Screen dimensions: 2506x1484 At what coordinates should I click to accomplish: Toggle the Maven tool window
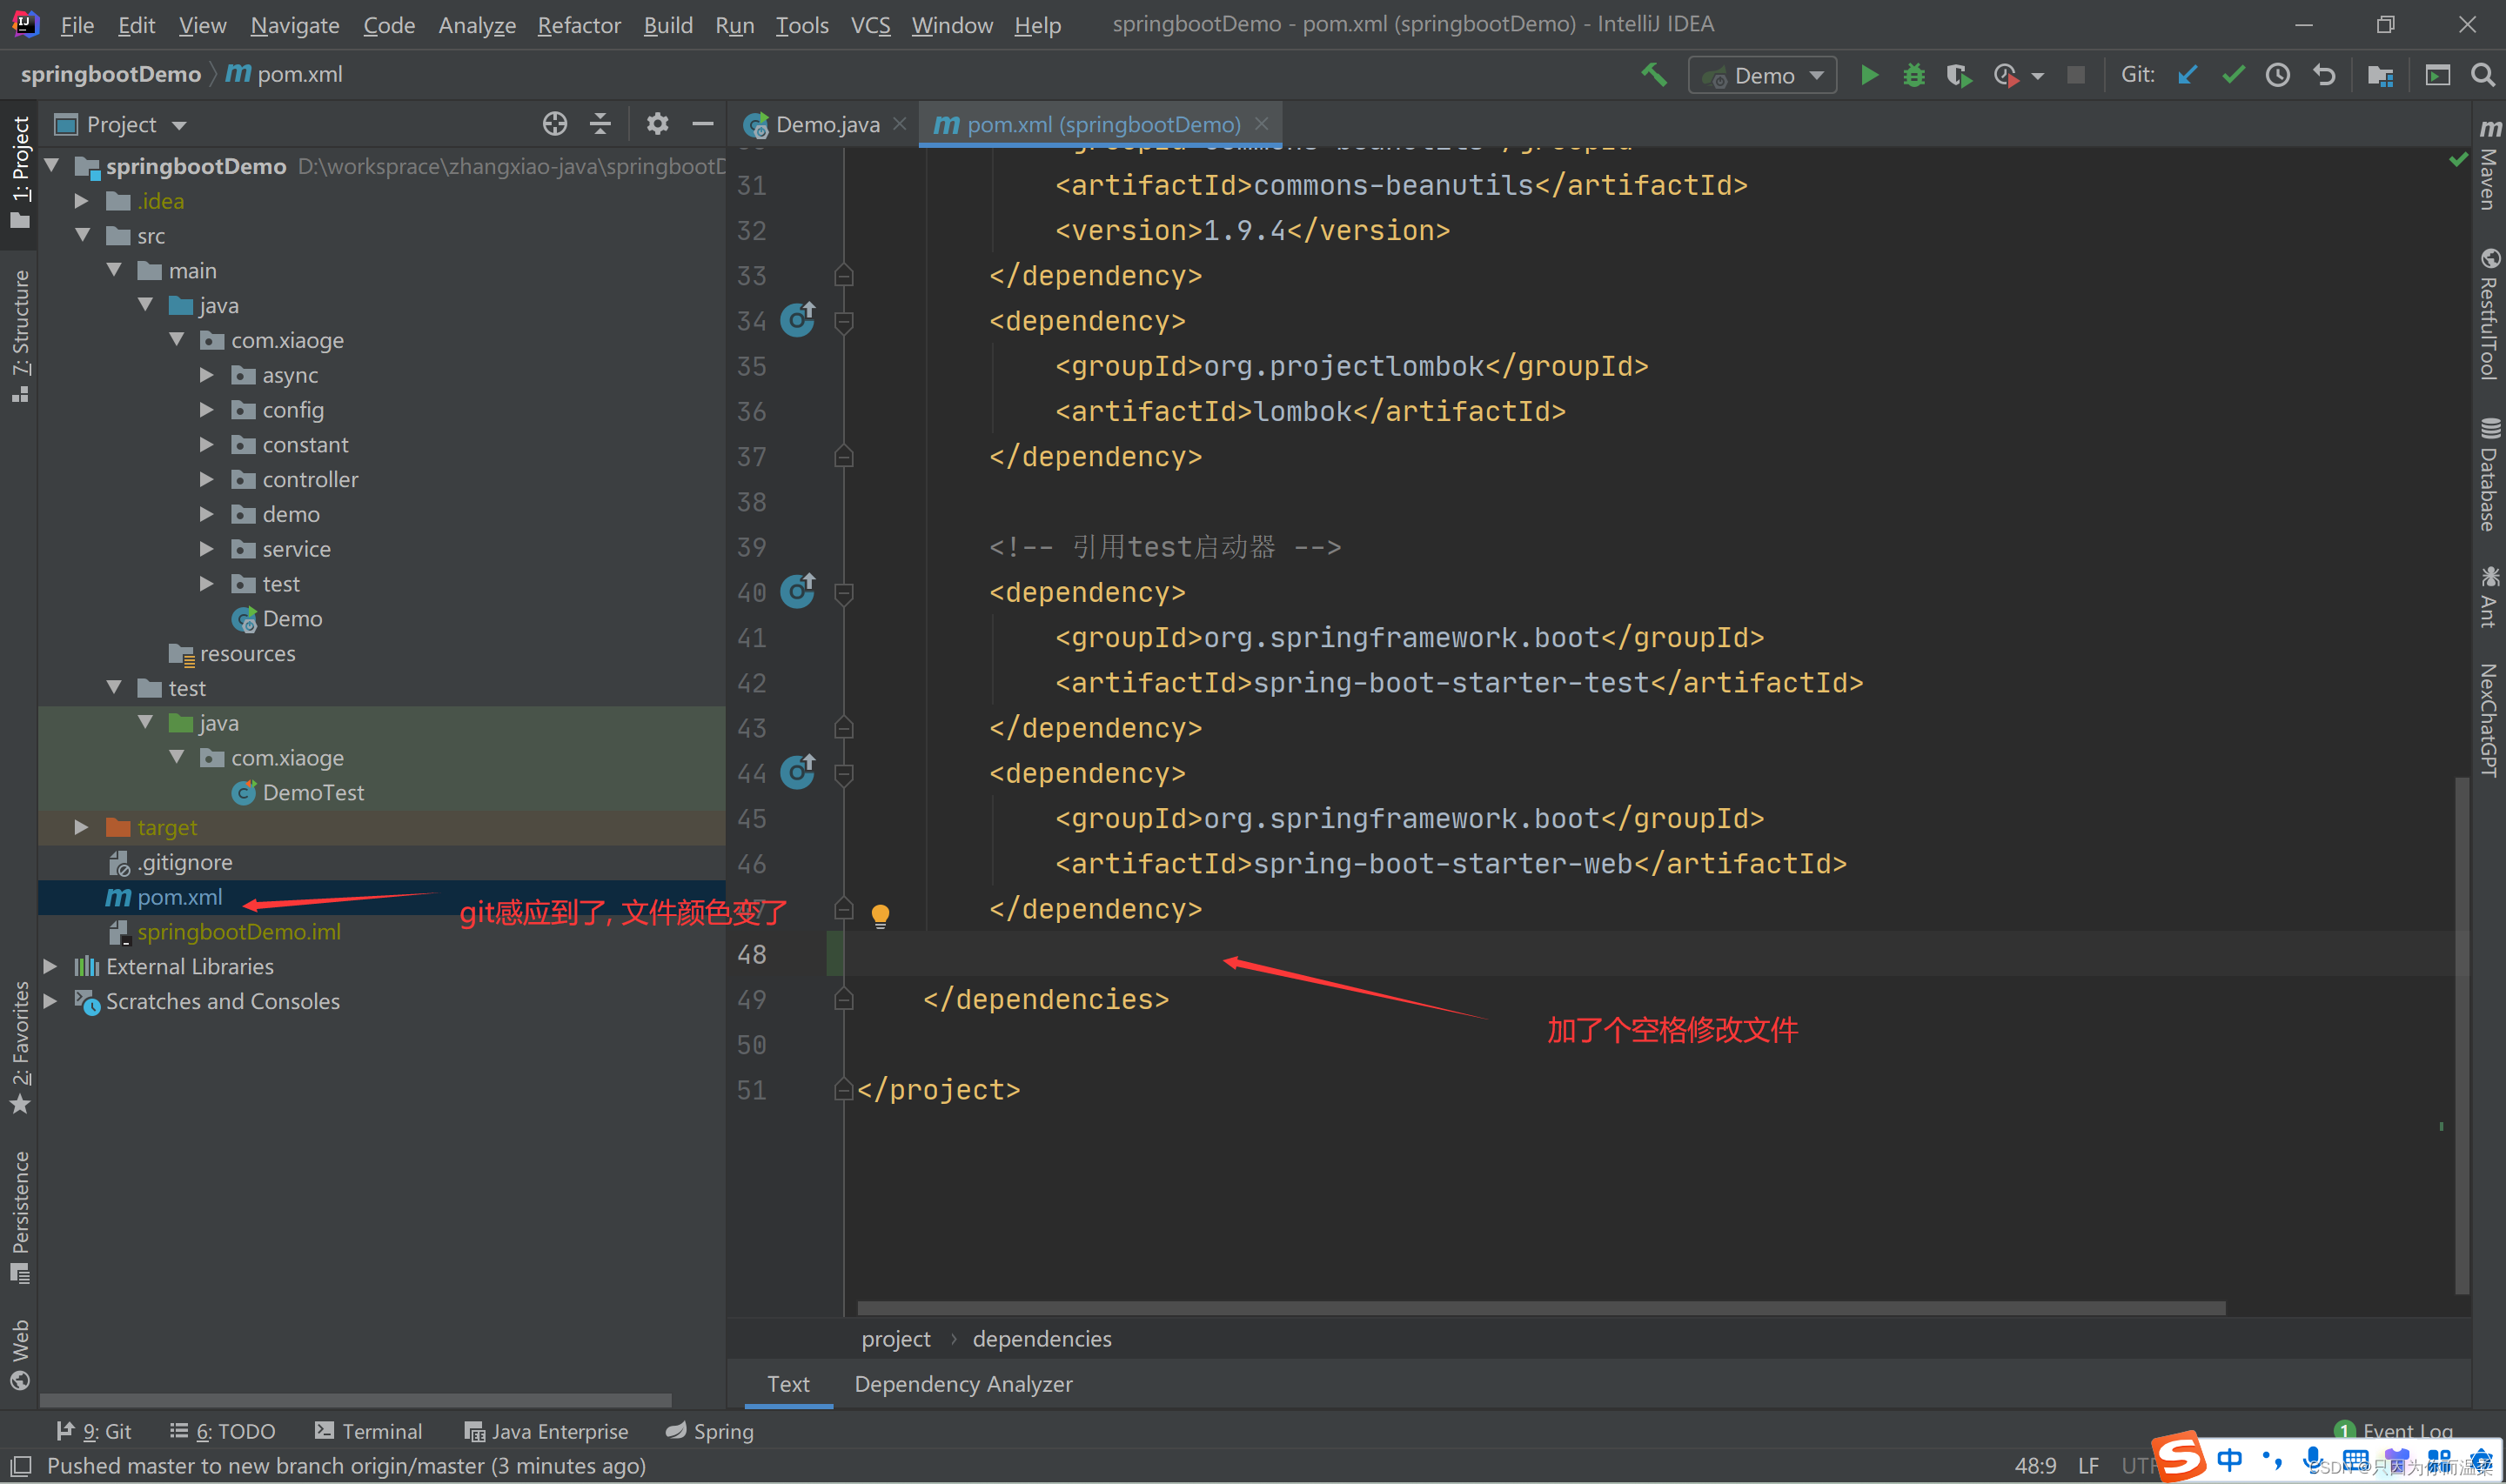point(2489,165)
